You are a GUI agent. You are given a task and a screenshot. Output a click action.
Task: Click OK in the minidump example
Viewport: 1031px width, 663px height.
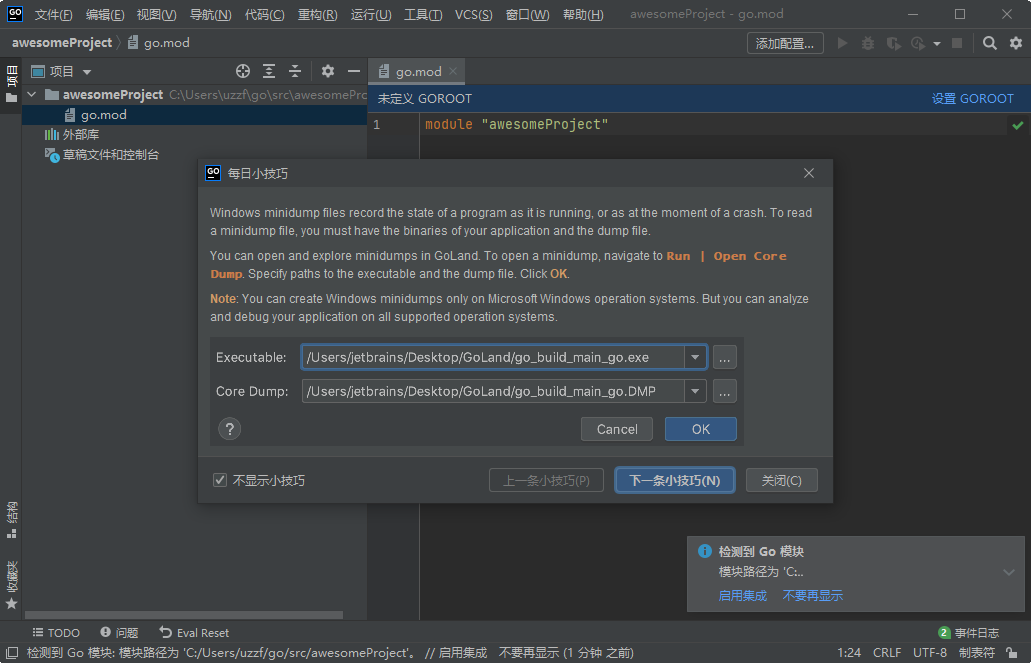pos(701,429)
